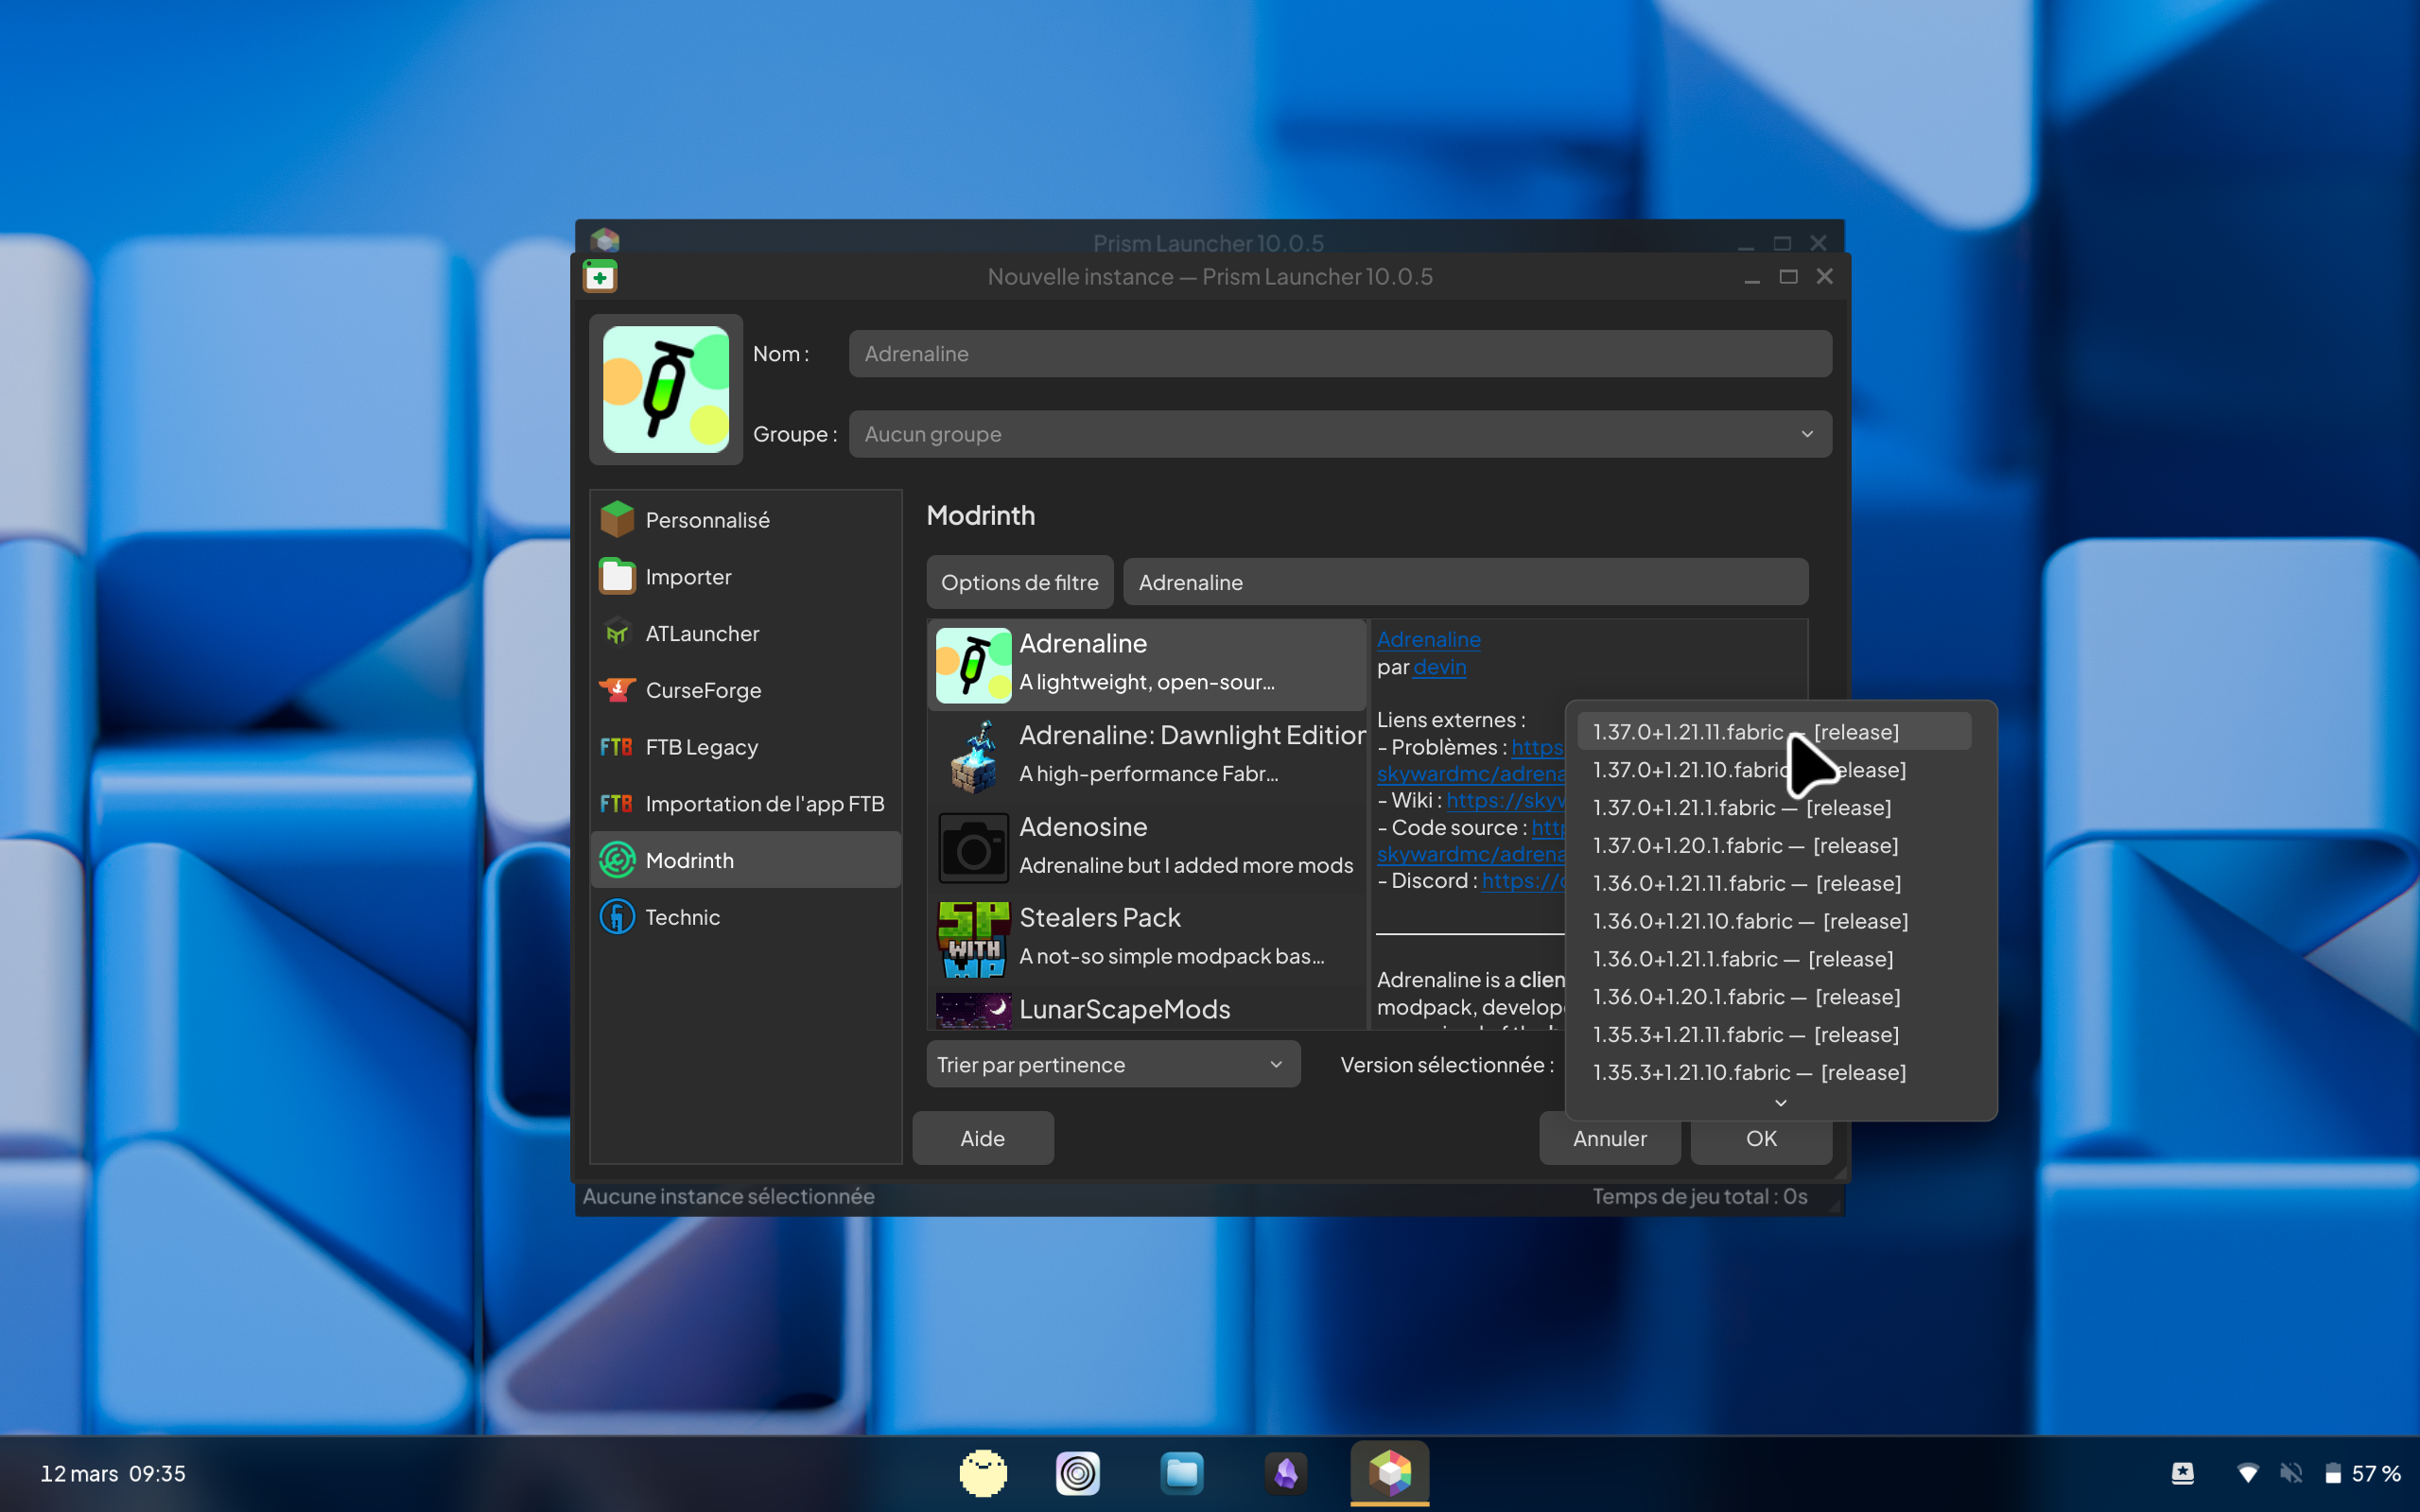Click the clock showing 12 mars 09:35
Viewport: 2420px width, 1512px height.
[113, 1473]
